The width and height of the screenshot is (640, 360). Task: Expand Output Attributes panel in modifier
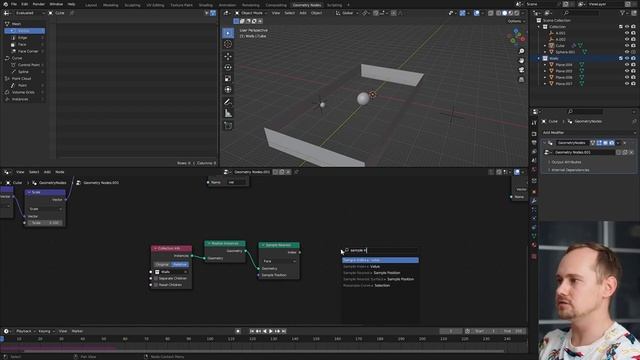click(566, 162)
